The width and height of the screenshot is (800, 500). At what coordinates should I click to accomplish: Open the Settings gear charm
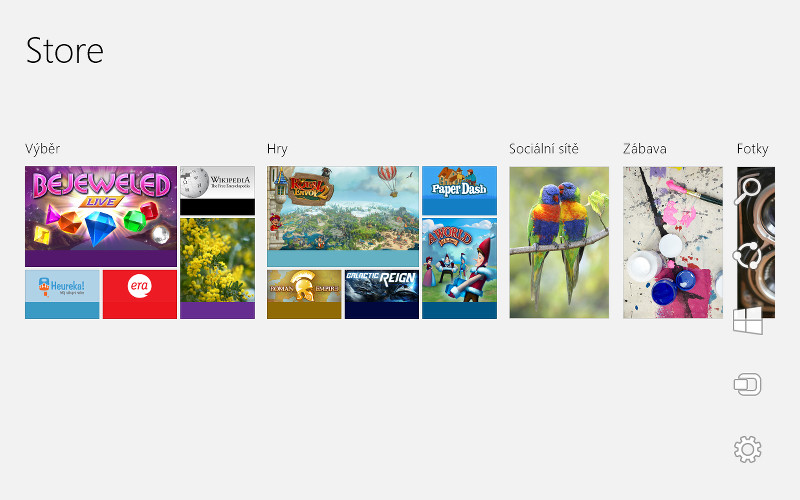click(747, 449)
